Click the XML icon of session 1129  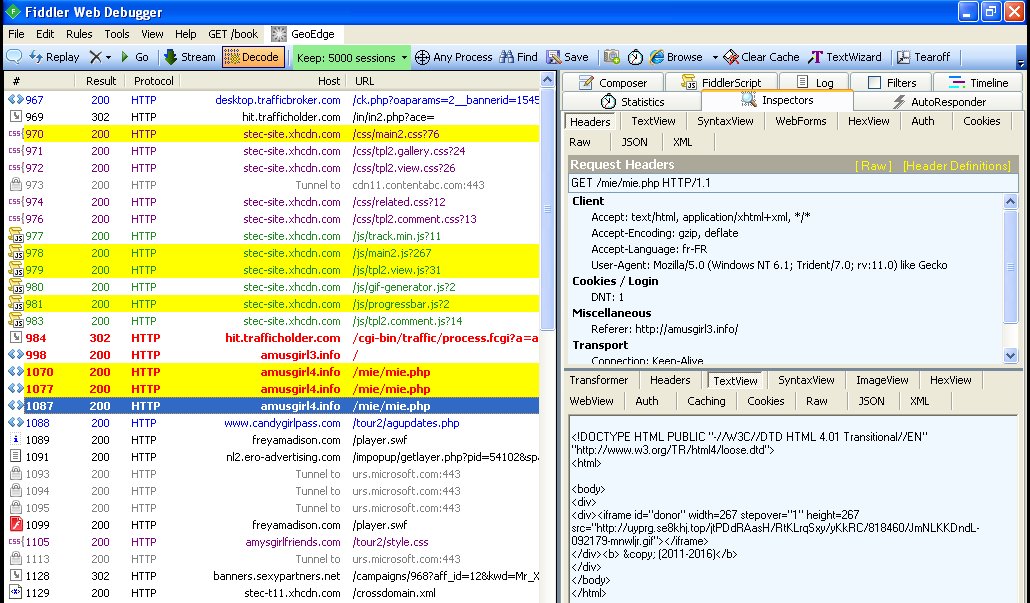tap(16, 592)
